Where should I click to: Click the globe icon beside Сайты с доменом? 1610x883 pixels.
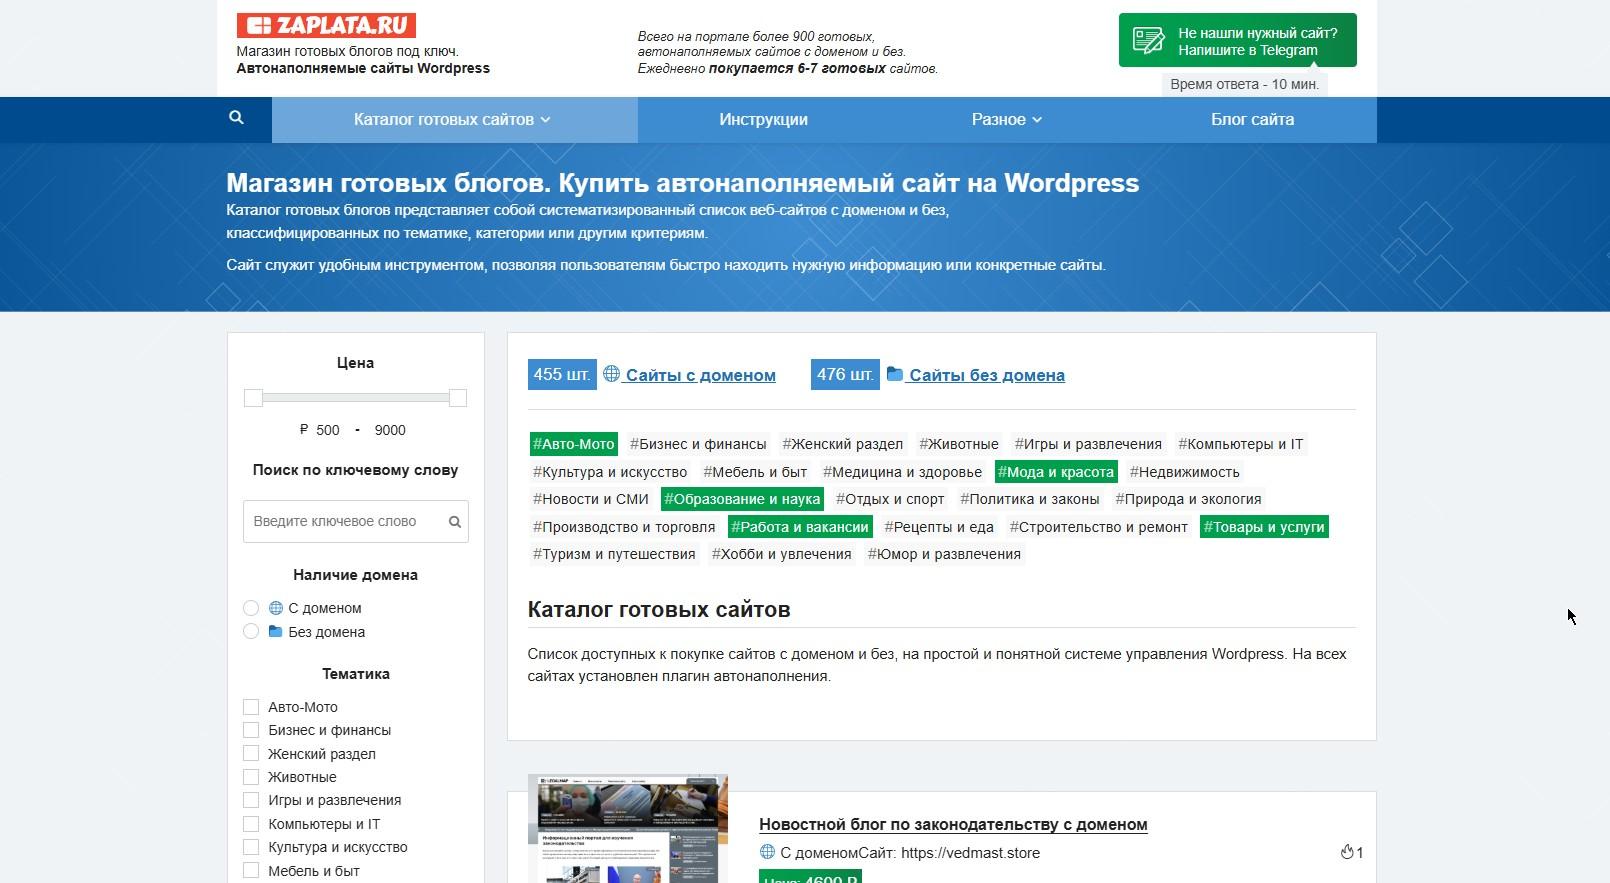[x=611, y=374]
